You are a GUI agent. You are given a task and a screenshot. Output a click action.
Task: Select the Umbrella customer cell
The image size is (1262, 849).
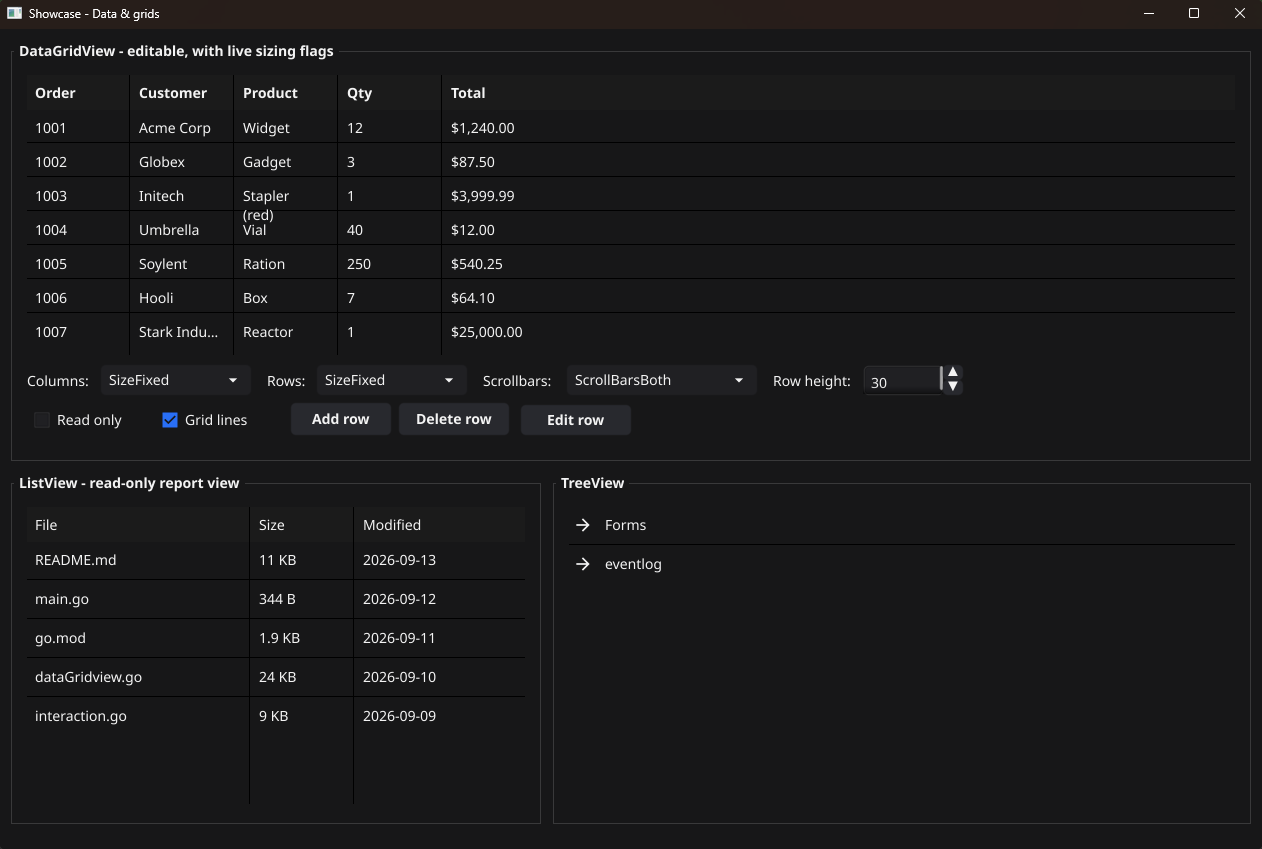[x=182, y=230]
